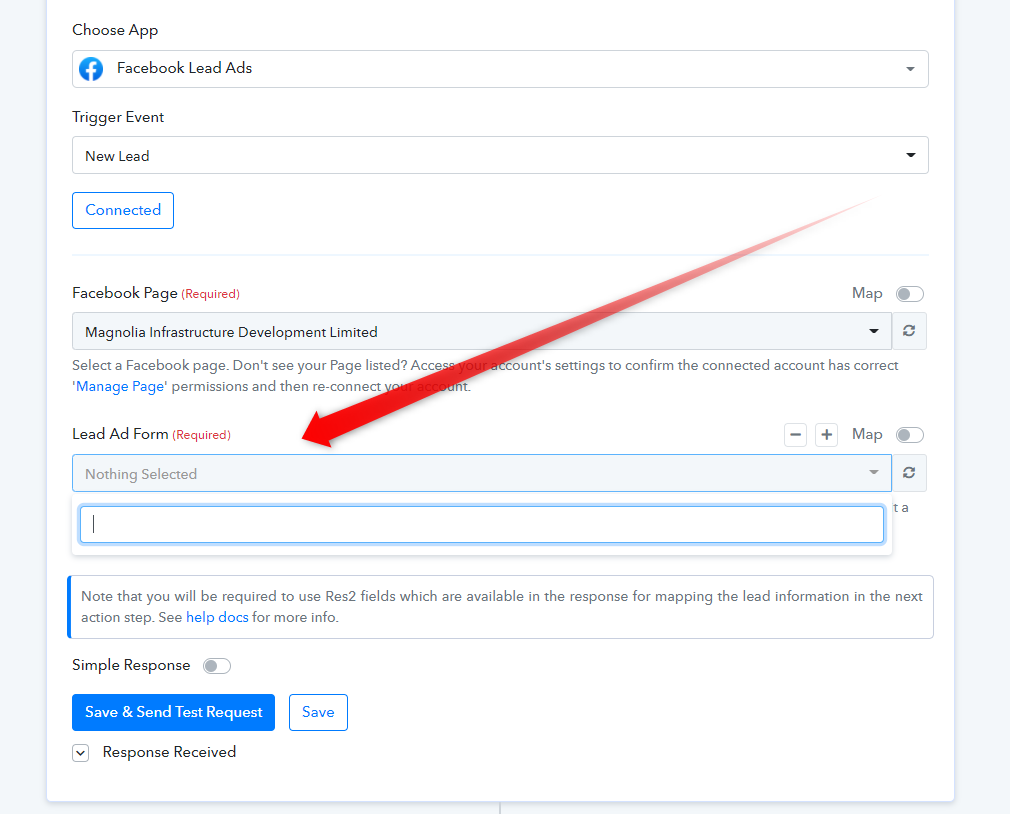Toggle the Map switch for Lead Ad Form

point(910,435)
